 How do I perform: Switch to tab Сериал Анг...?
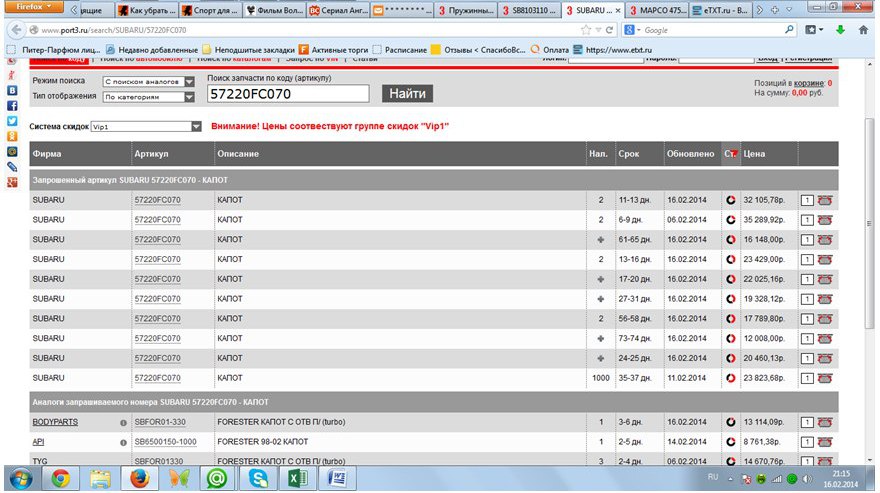click(x=338, y=10)
